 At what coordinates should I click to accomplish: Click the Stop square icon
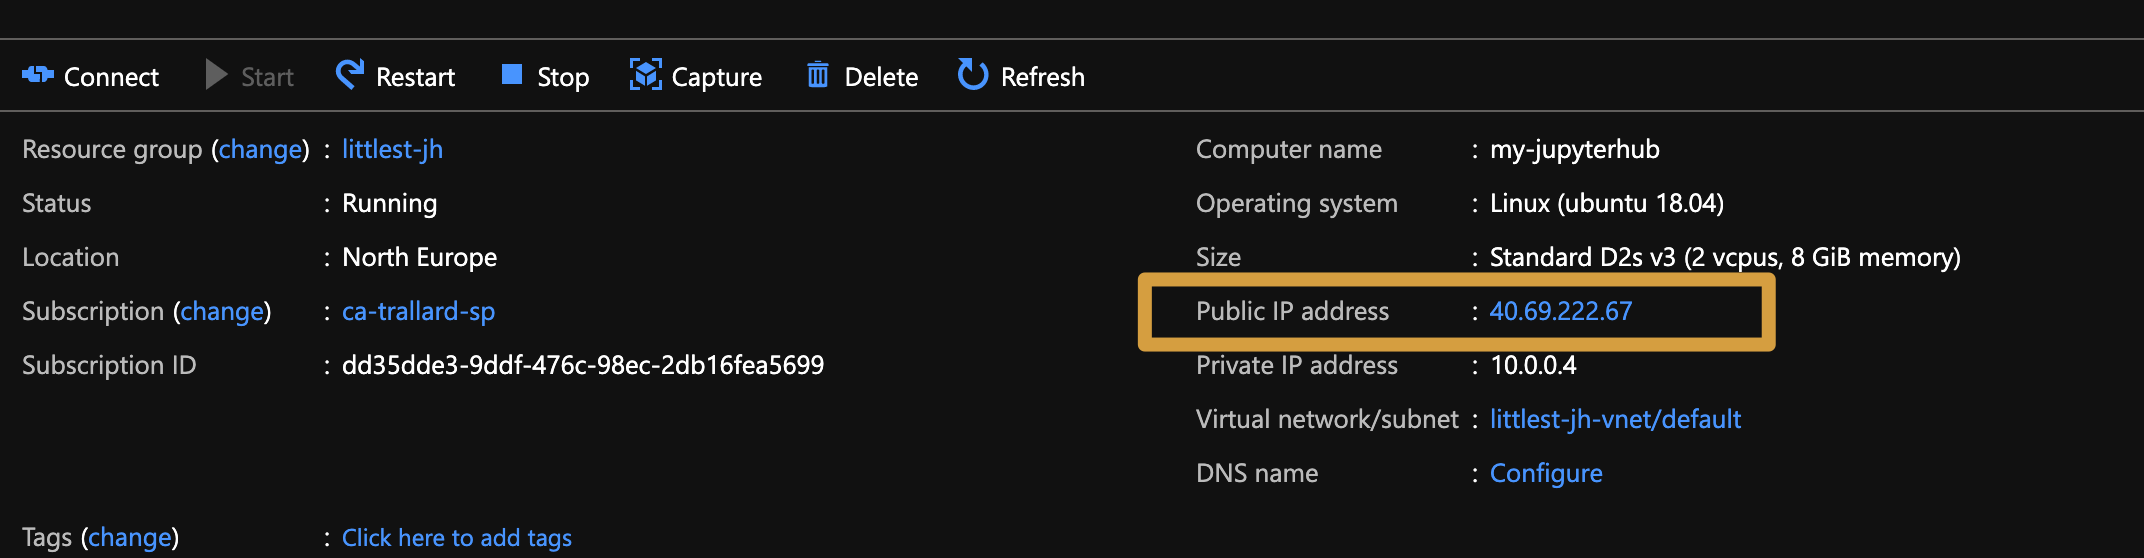512,75
